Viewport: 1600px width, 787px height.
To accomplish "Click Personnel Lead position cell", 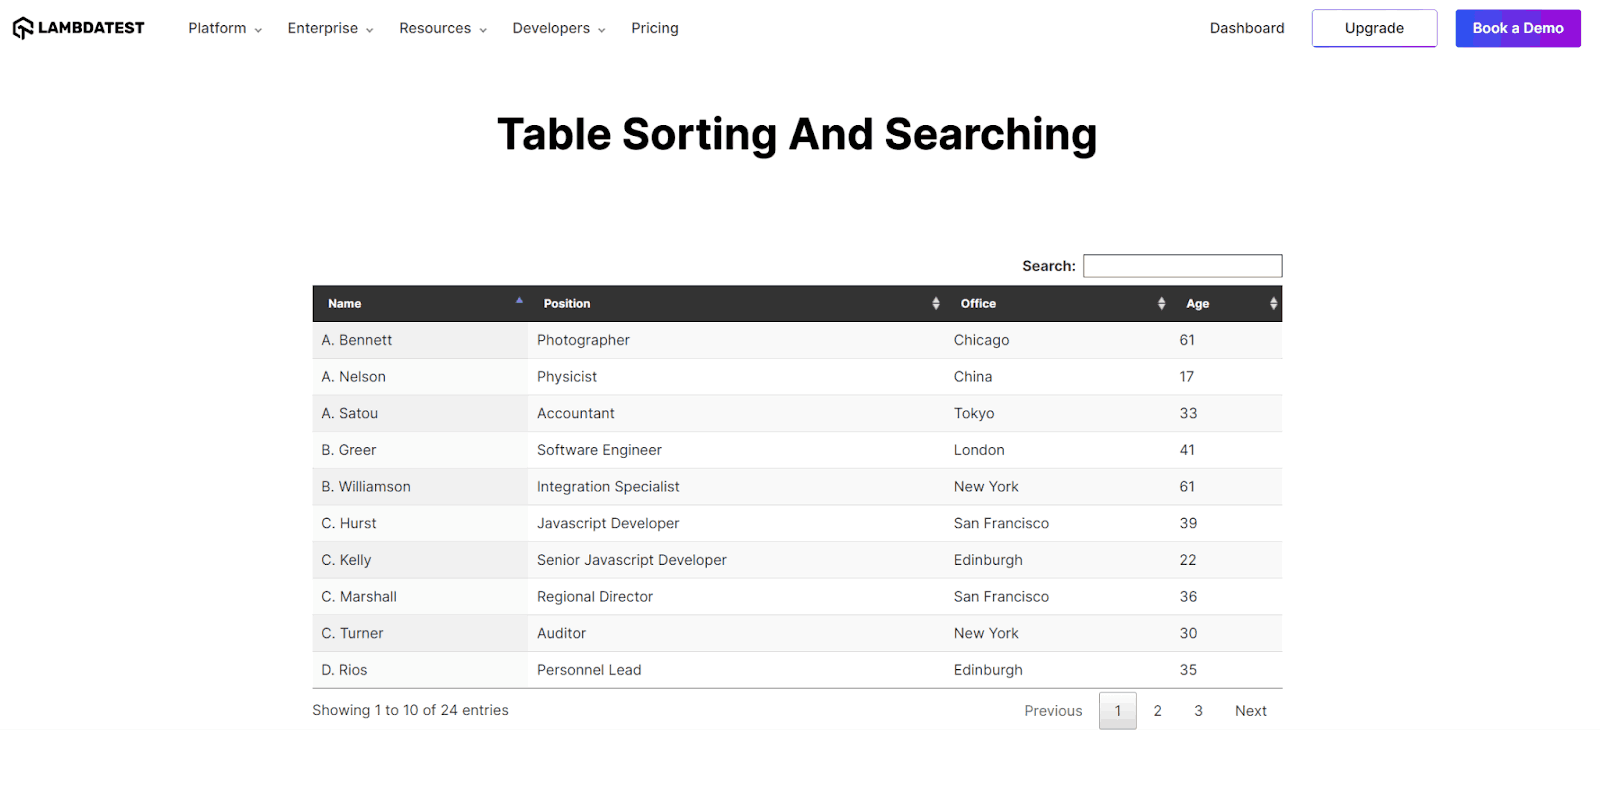I will pyautogui.click(x=736, y=670).
